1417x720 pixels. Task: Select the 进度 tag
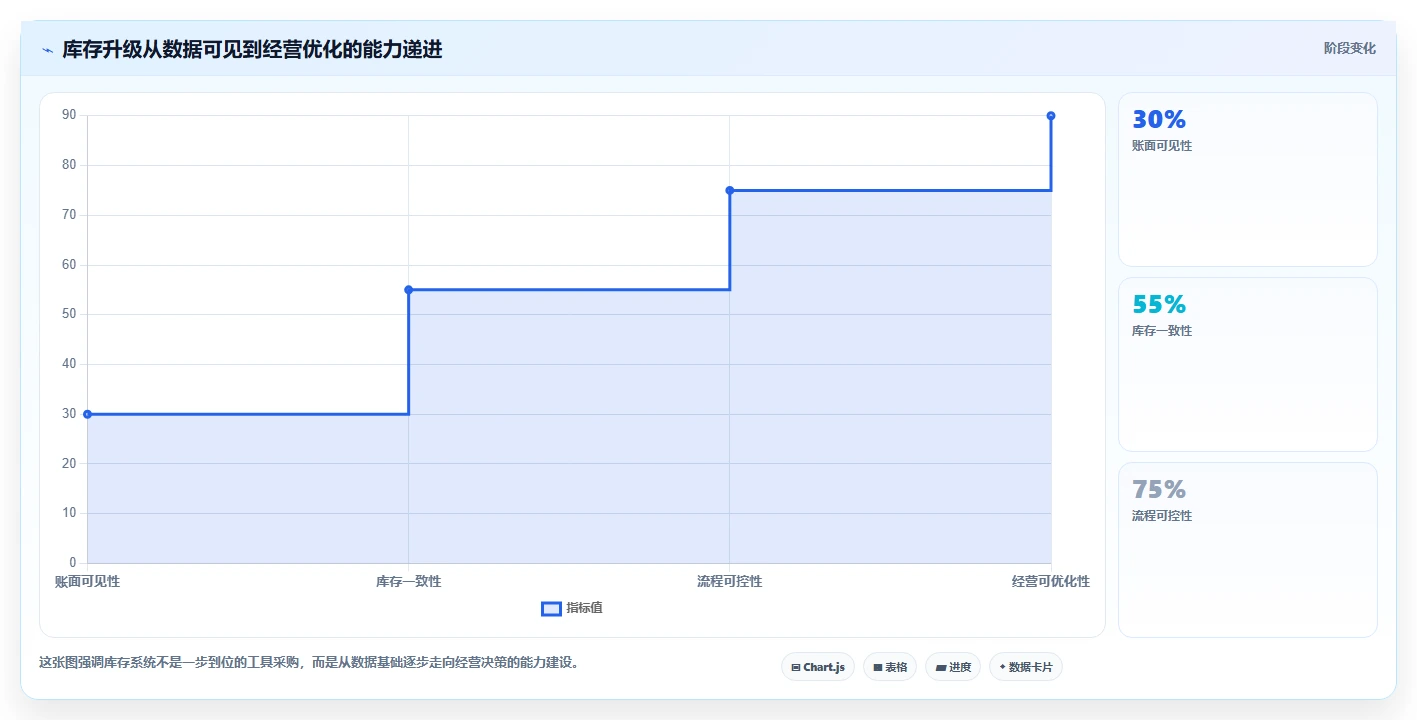[x=953, y=667]
